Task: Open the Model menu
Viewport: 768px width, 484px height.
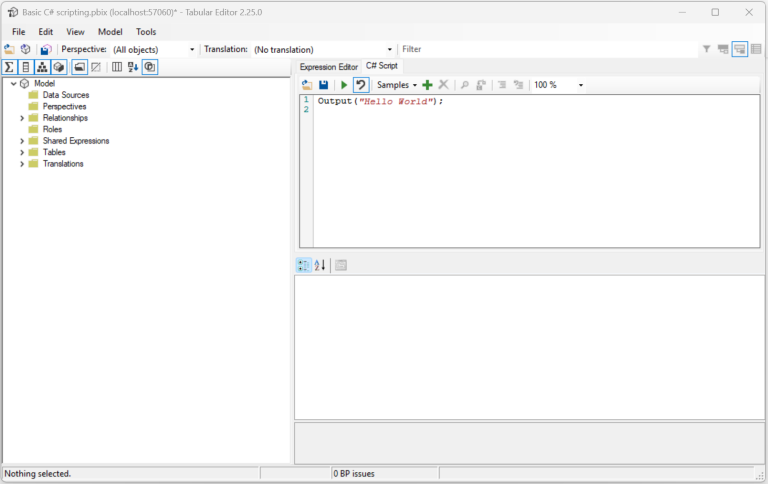Action: [x=110, y=32]
